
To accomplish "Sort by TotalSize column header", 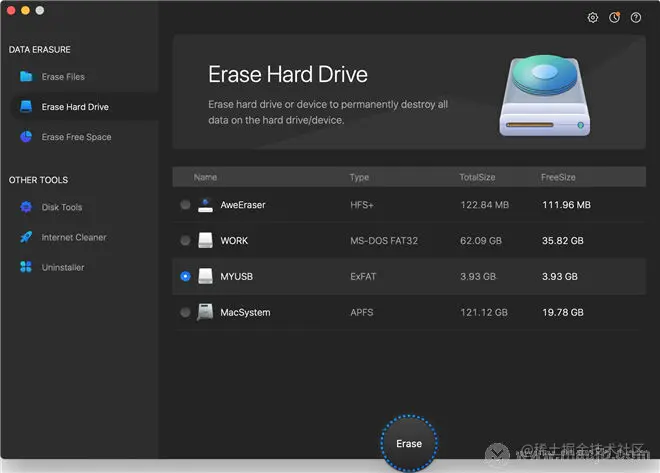I will (477, 177).
